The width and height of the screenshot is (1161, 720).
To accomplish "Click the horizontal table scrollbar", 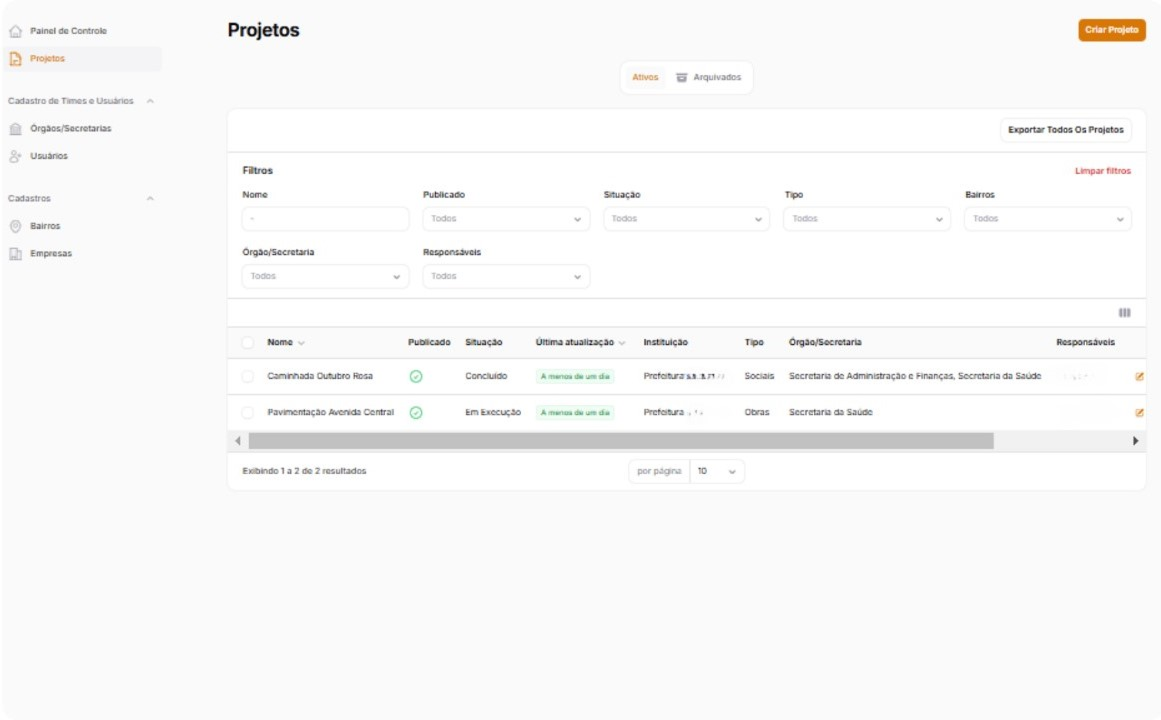I will point(620,441).
